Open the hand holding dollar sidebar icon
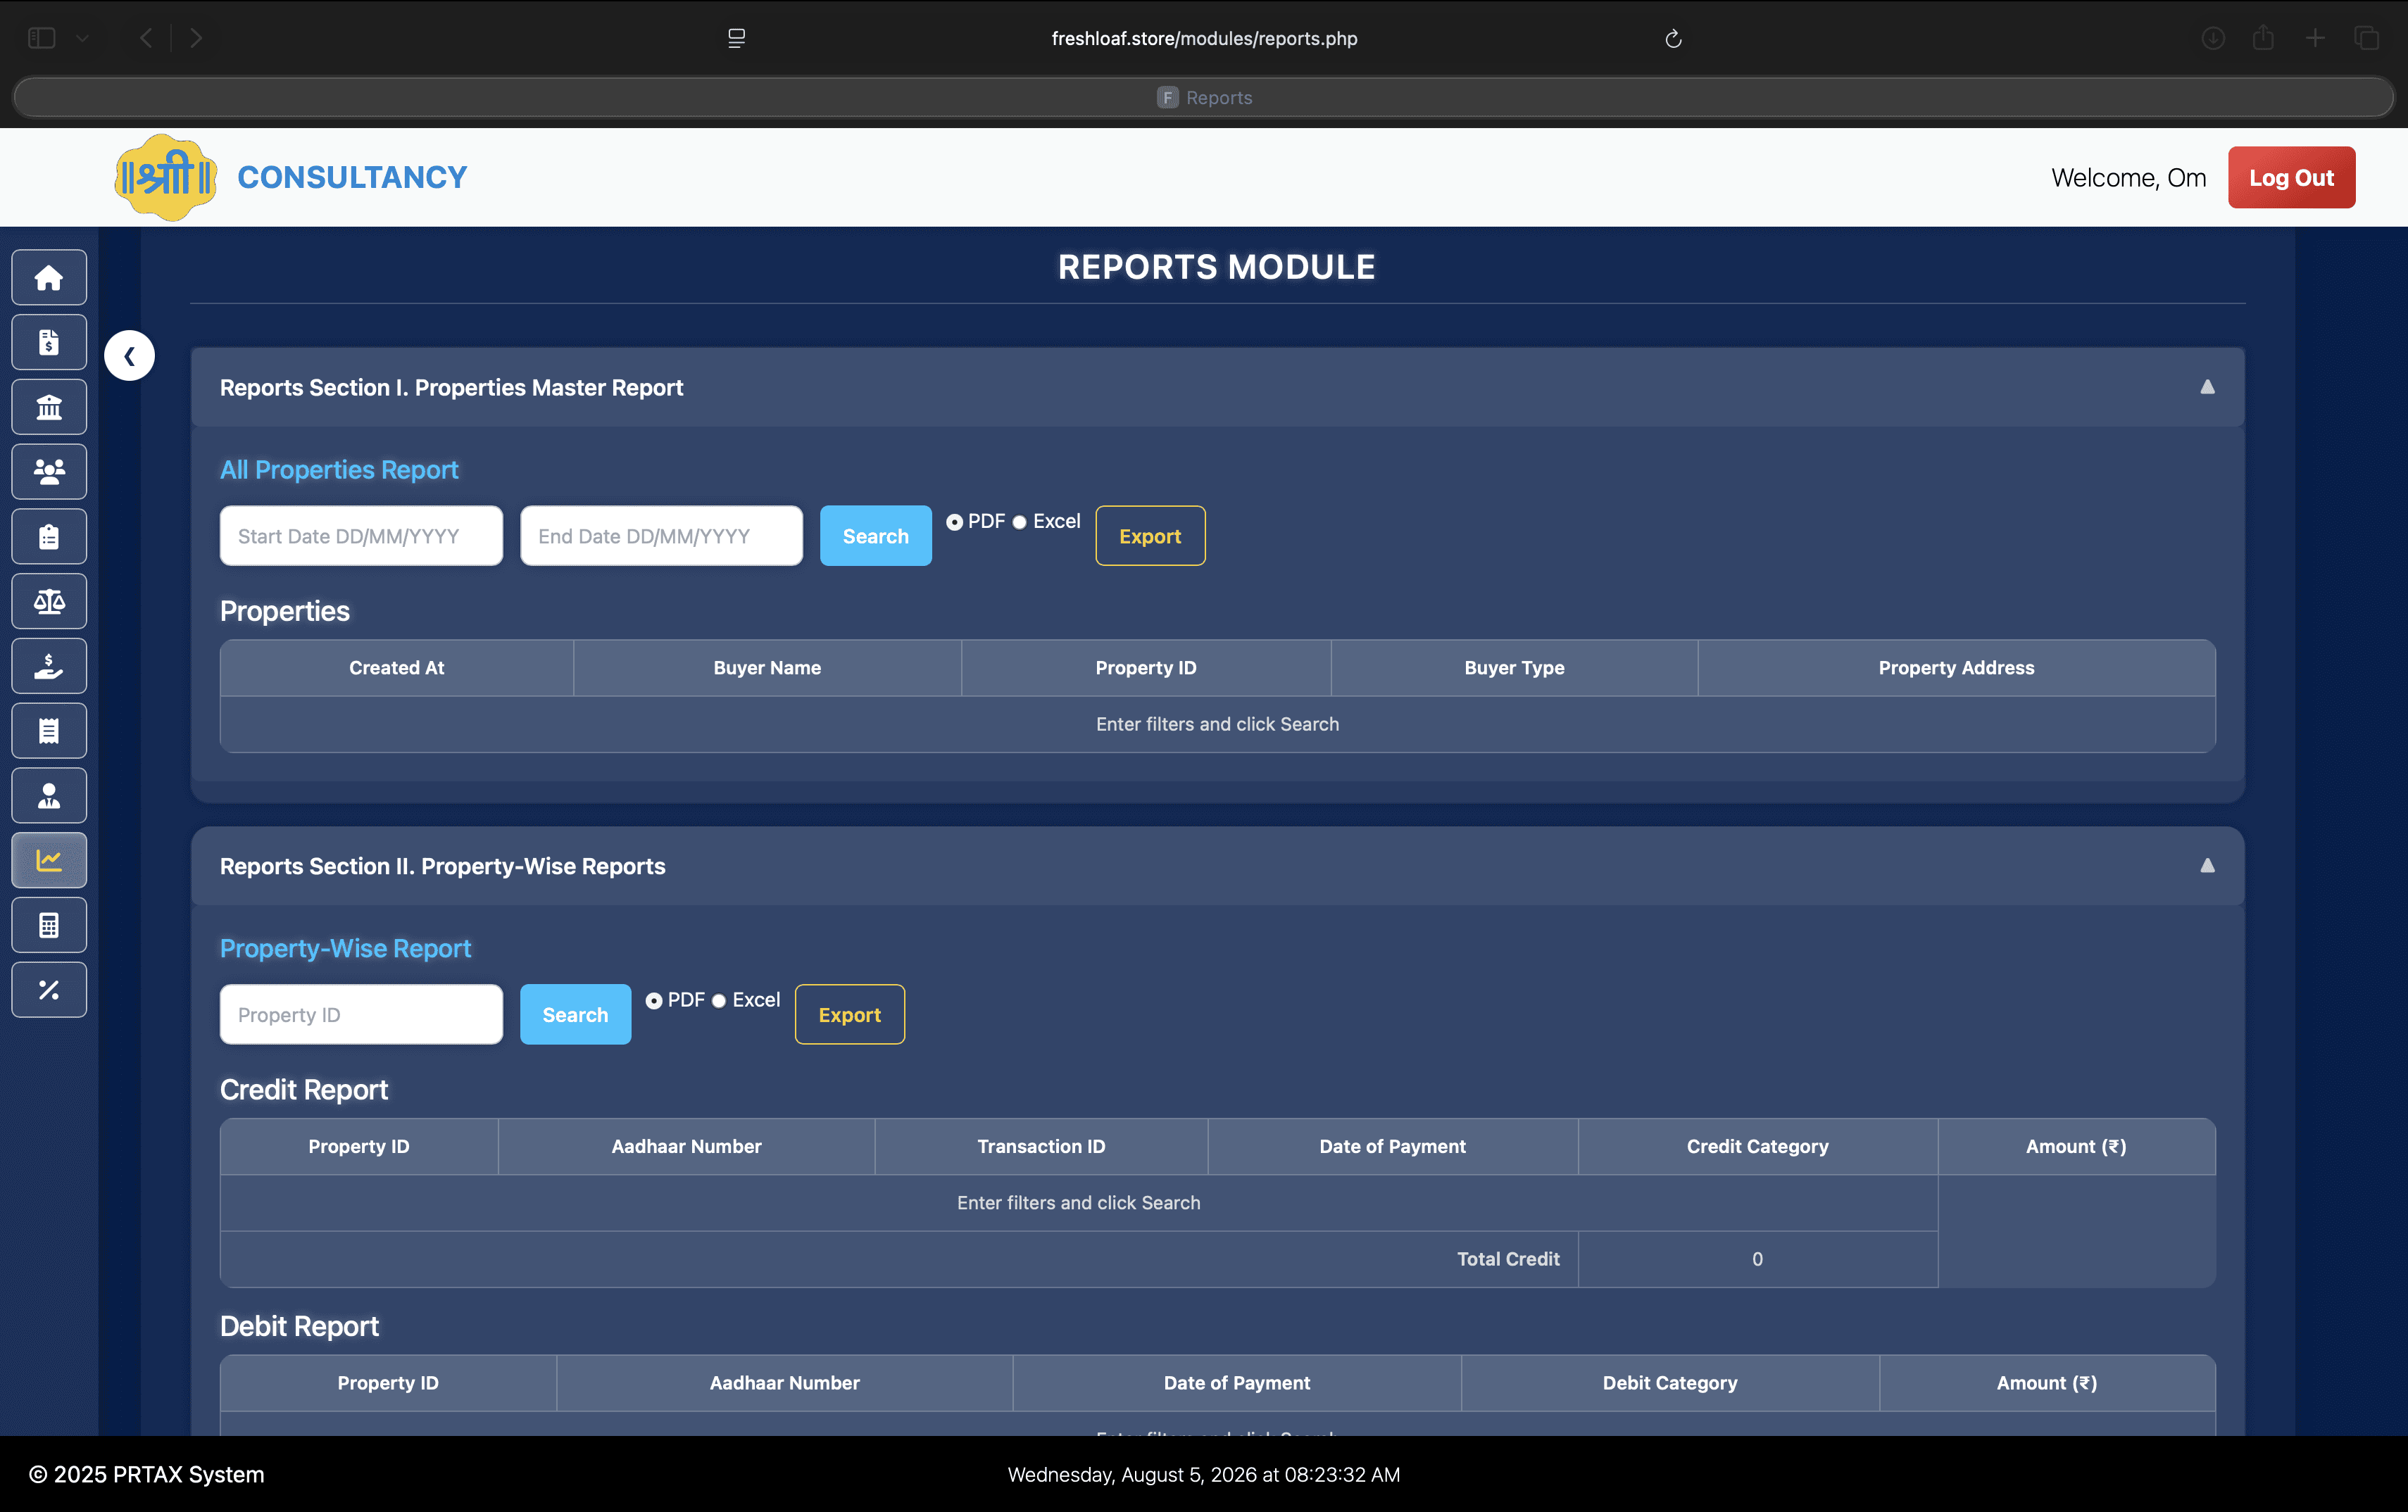Viewport: 2408px width, 1512px height. point(49,666)
